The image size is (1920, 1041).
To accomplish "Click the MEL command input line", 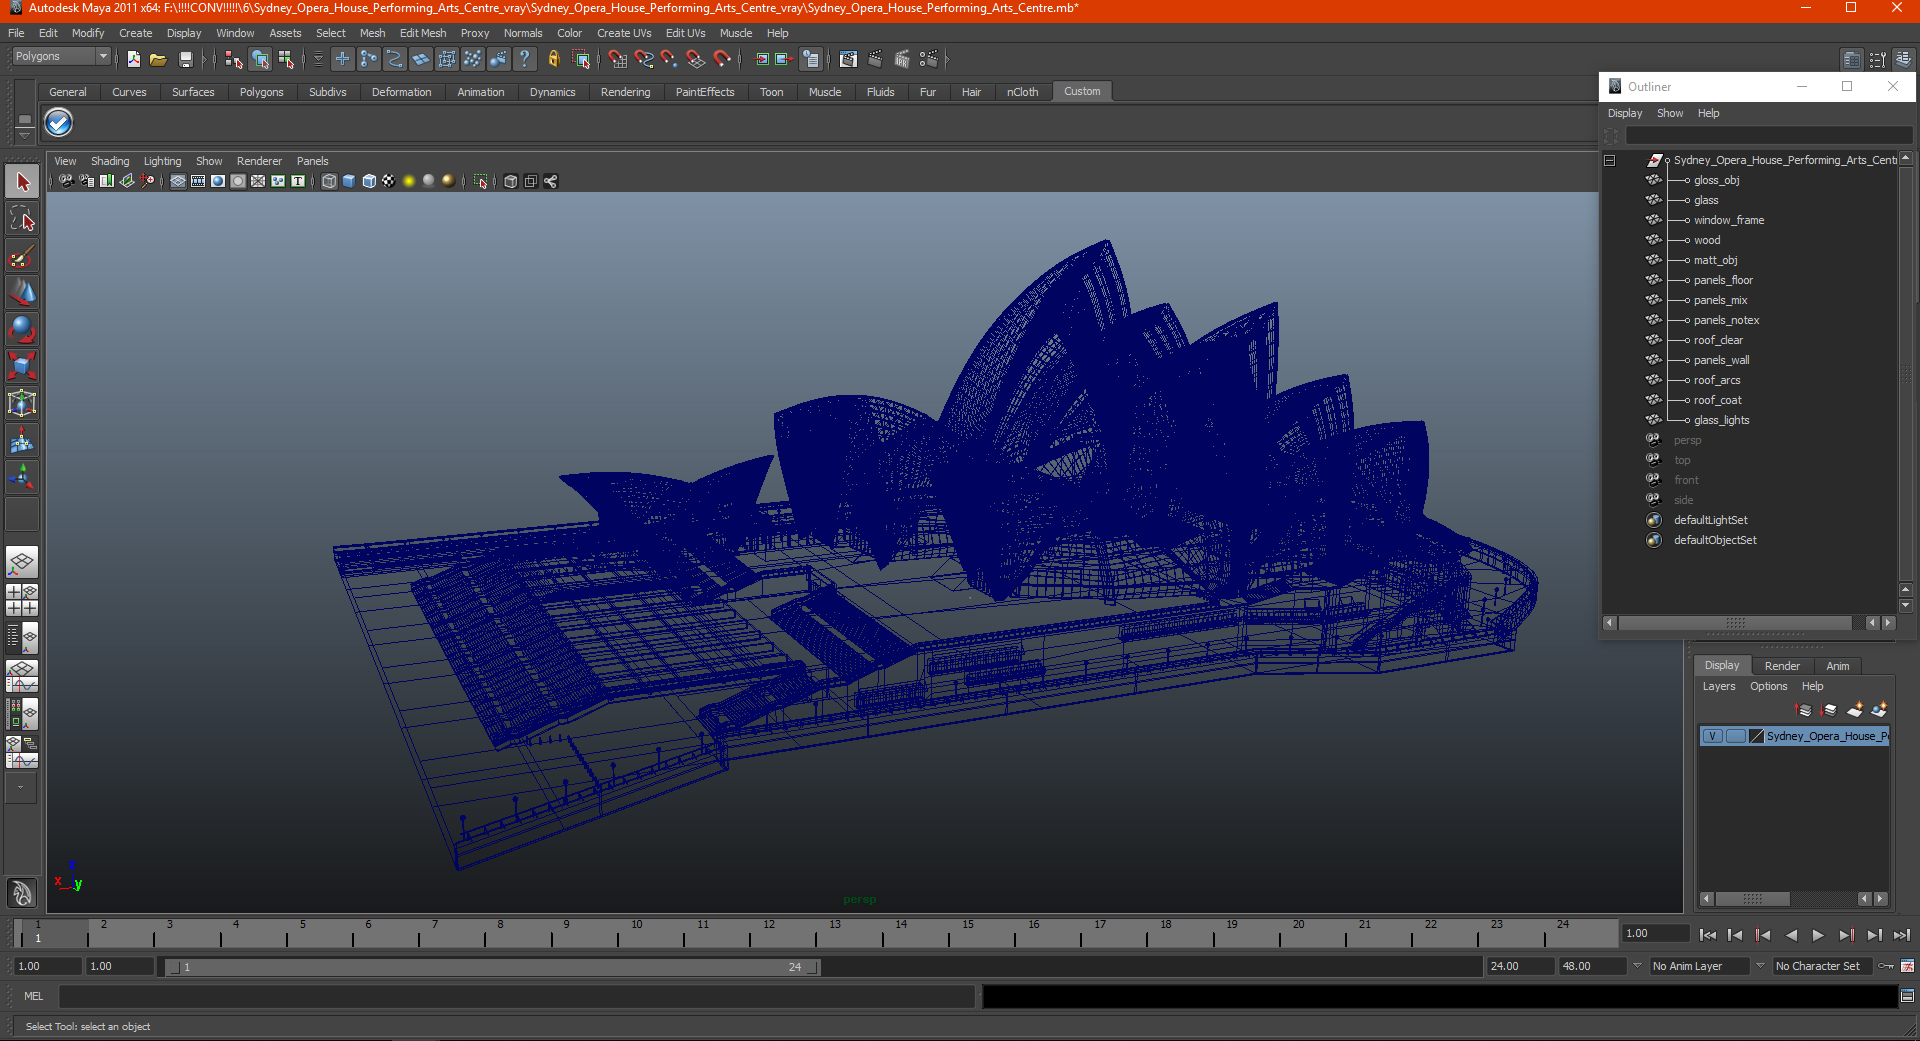I will (517, 996).
